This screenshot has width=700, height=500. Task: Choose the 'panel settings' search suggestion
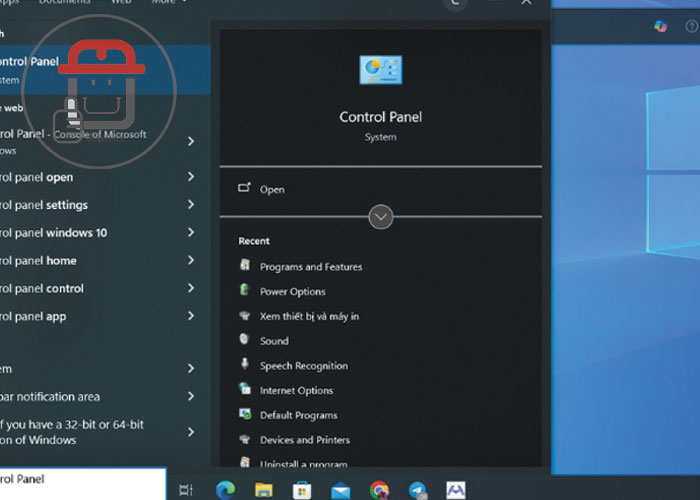tap(105, 205)
